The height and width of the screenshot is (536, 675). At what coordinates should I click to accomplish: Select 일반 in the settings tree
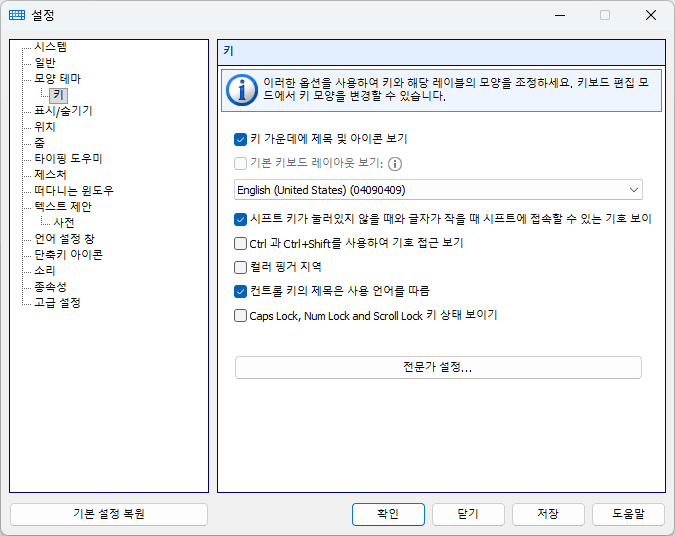tap(45, 63)
